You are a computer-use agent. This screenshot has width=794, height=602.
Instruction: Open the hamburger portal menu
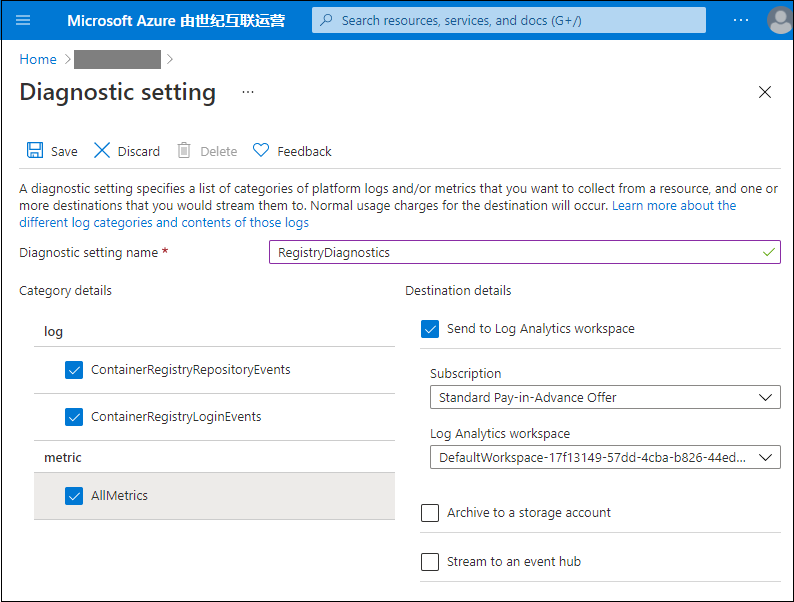pos(24,20)
